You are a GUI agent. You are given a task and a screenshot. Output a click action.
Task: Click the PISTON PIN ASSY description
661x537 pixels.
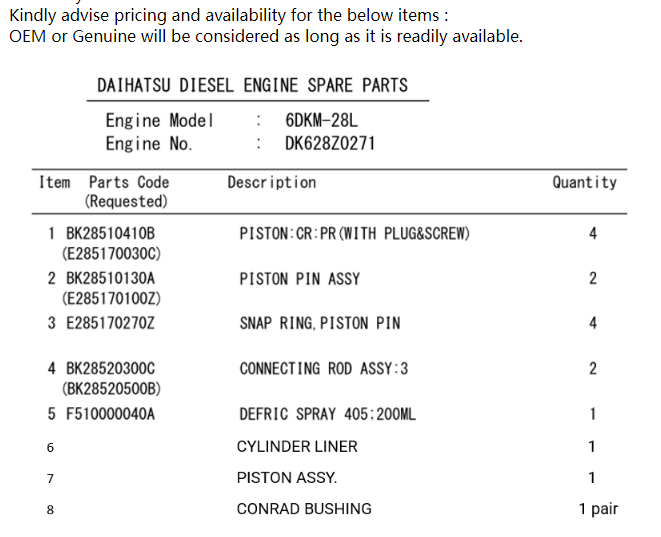(x=299, y=279)
